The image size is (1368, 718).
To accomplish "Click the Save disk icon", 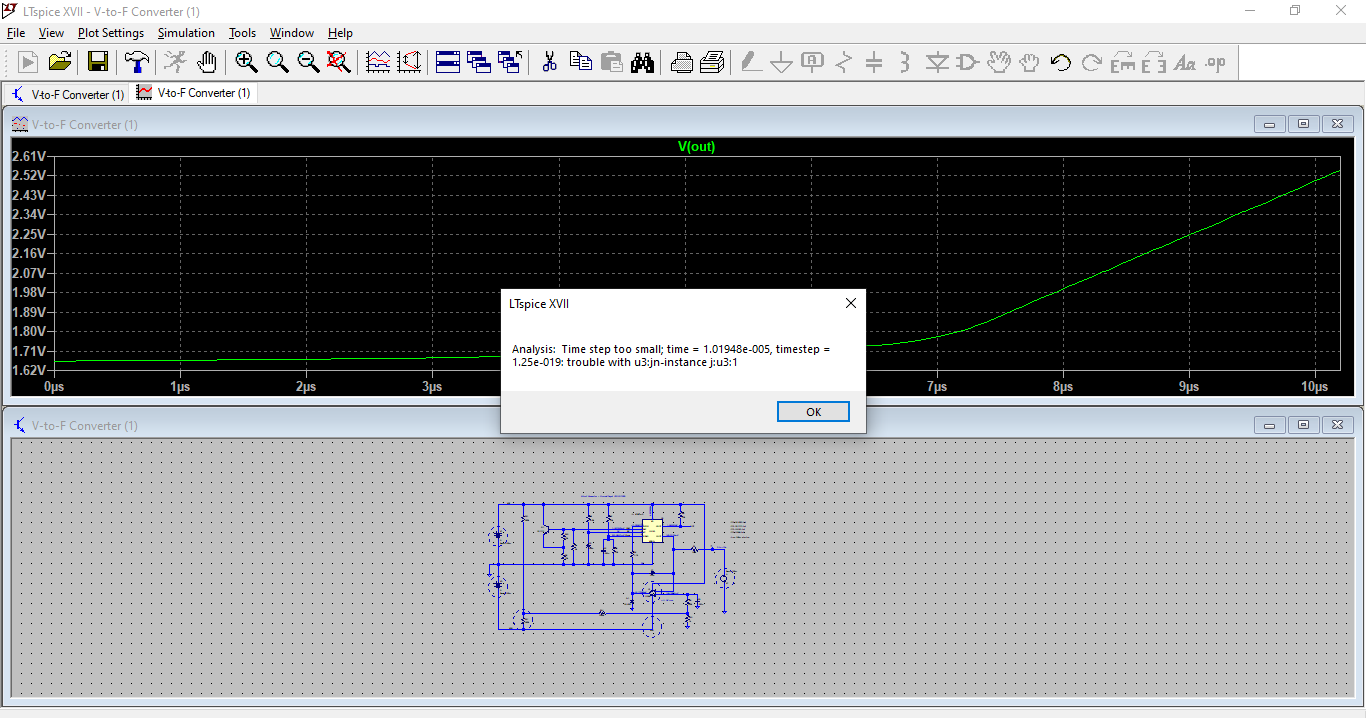I will pos(98,62).
